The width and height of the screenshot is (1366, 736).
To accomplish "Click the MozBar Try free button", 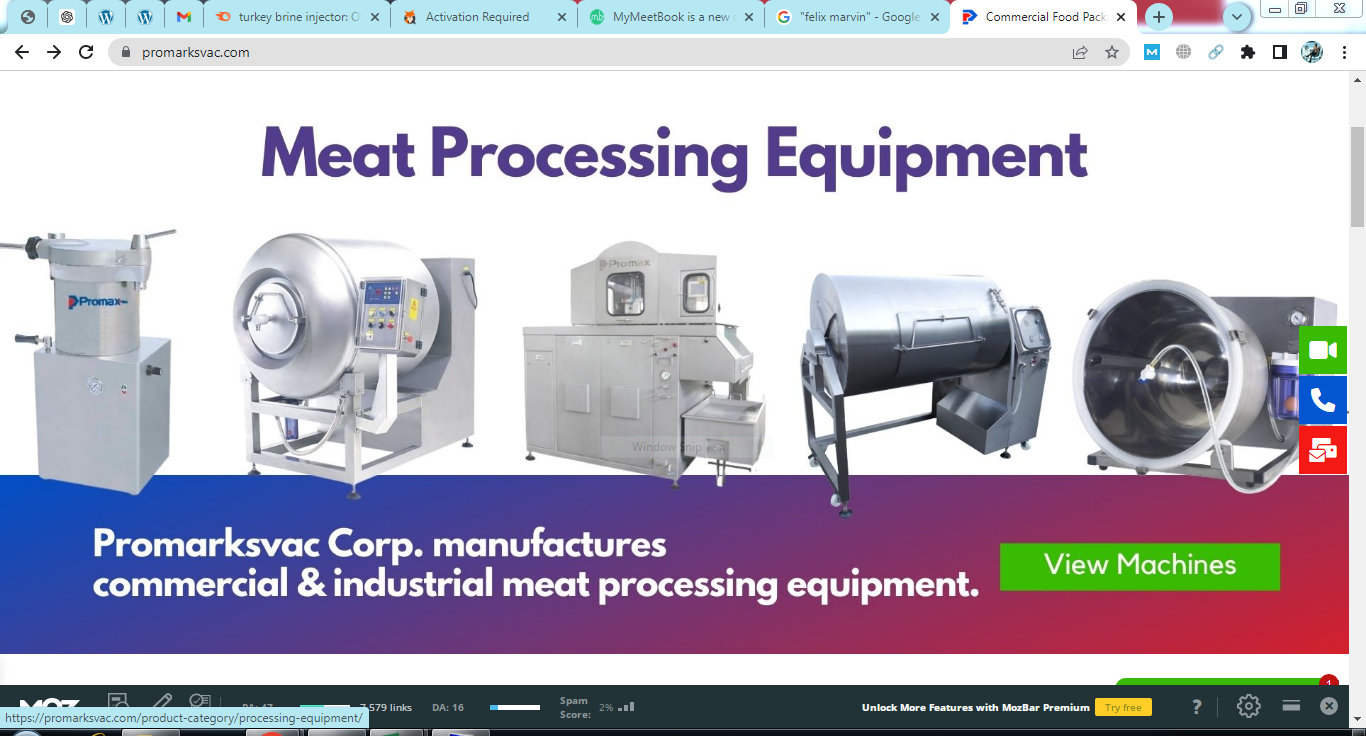I will pyautogui.click(x=1123, y=707).
